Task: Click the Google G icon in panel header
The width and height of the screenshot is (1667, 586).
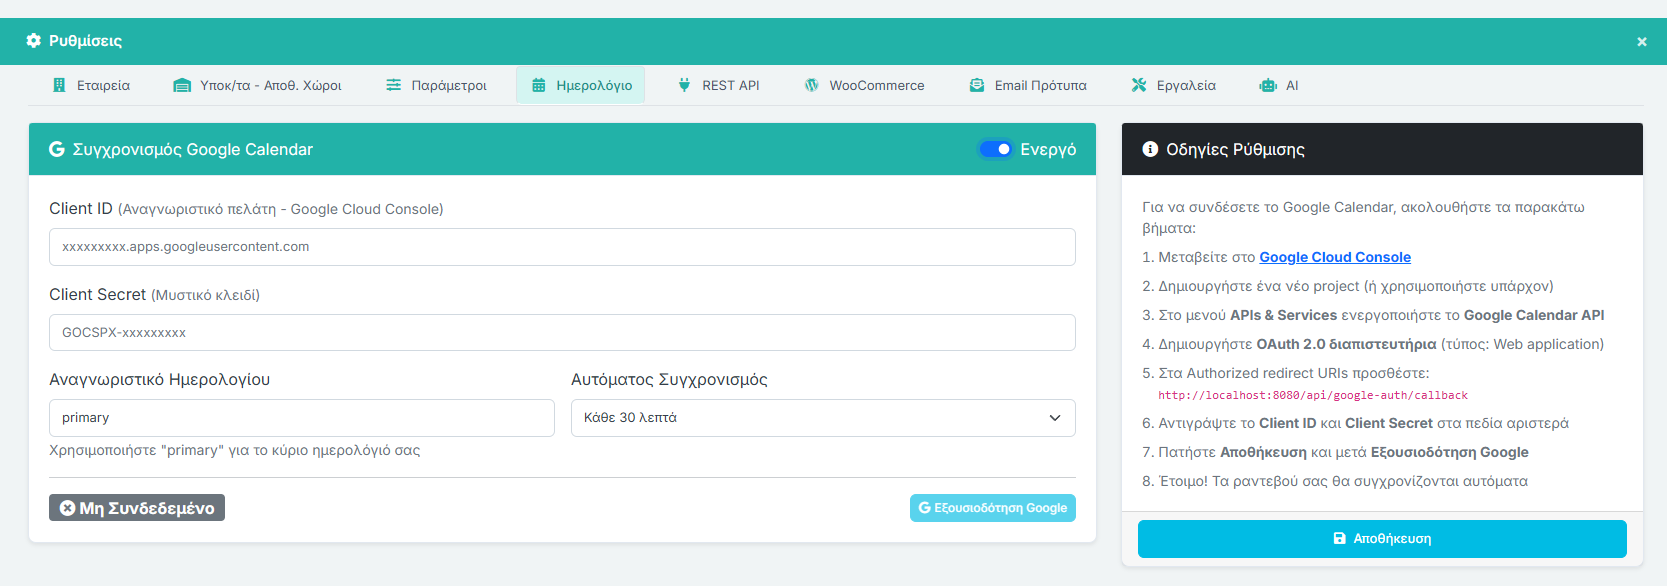Action: tap(57, 149)
